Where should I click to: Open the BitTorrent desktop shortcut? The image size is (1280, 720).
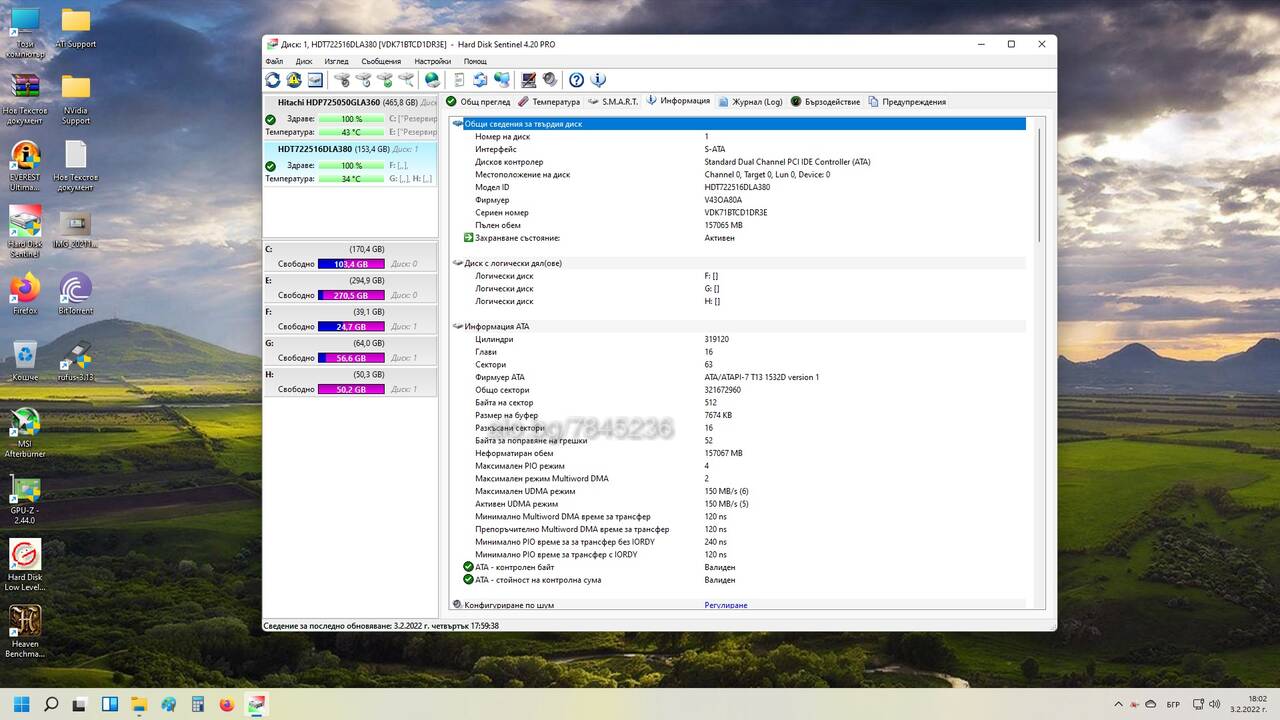tap(75, 293)
